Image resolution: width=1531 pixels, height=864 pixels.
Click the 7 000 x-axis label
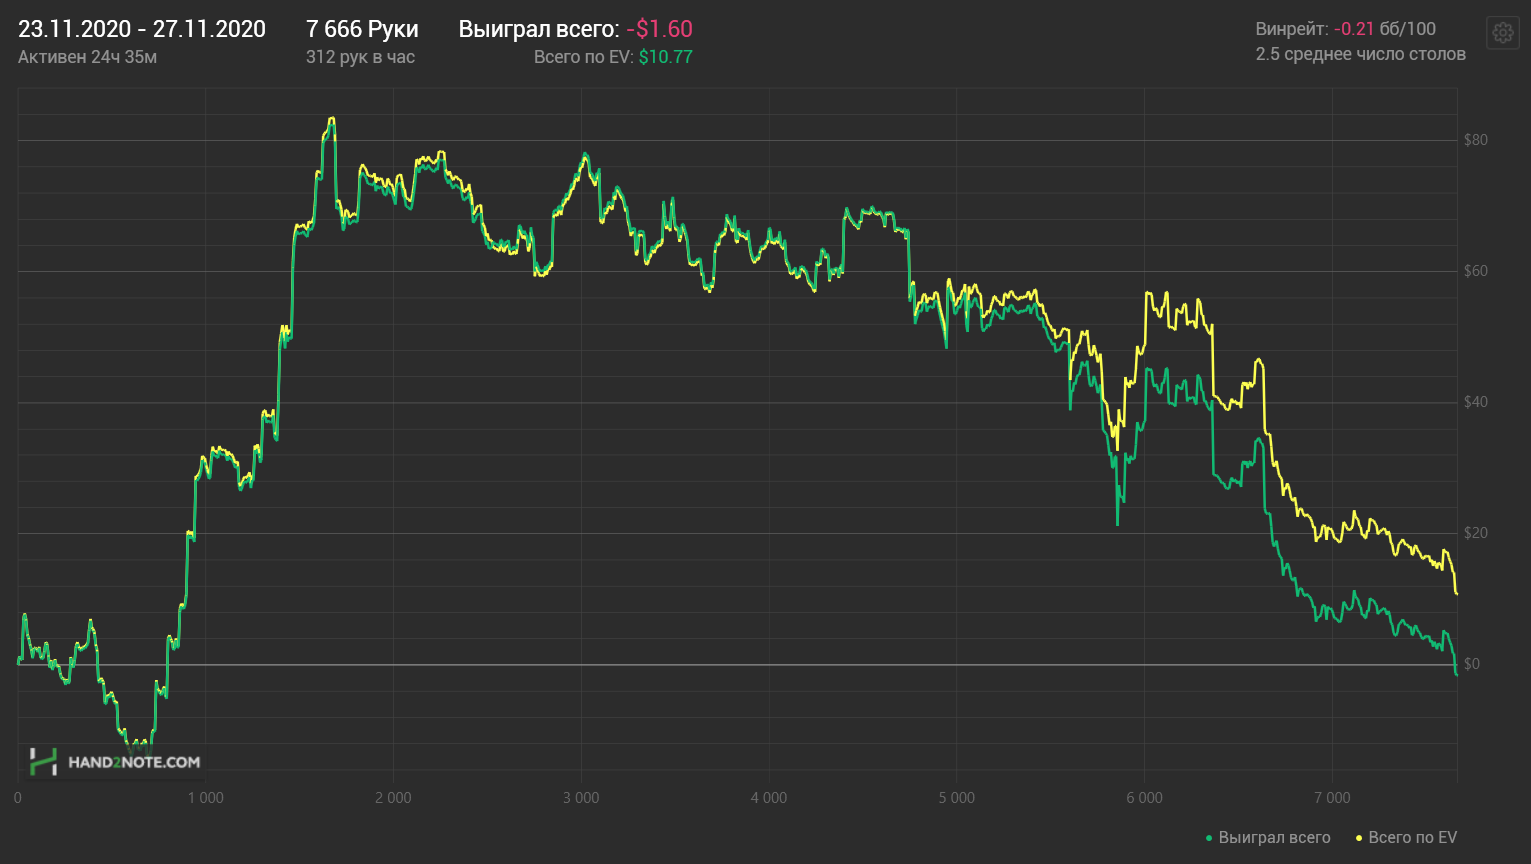[x=1332, y=798]
